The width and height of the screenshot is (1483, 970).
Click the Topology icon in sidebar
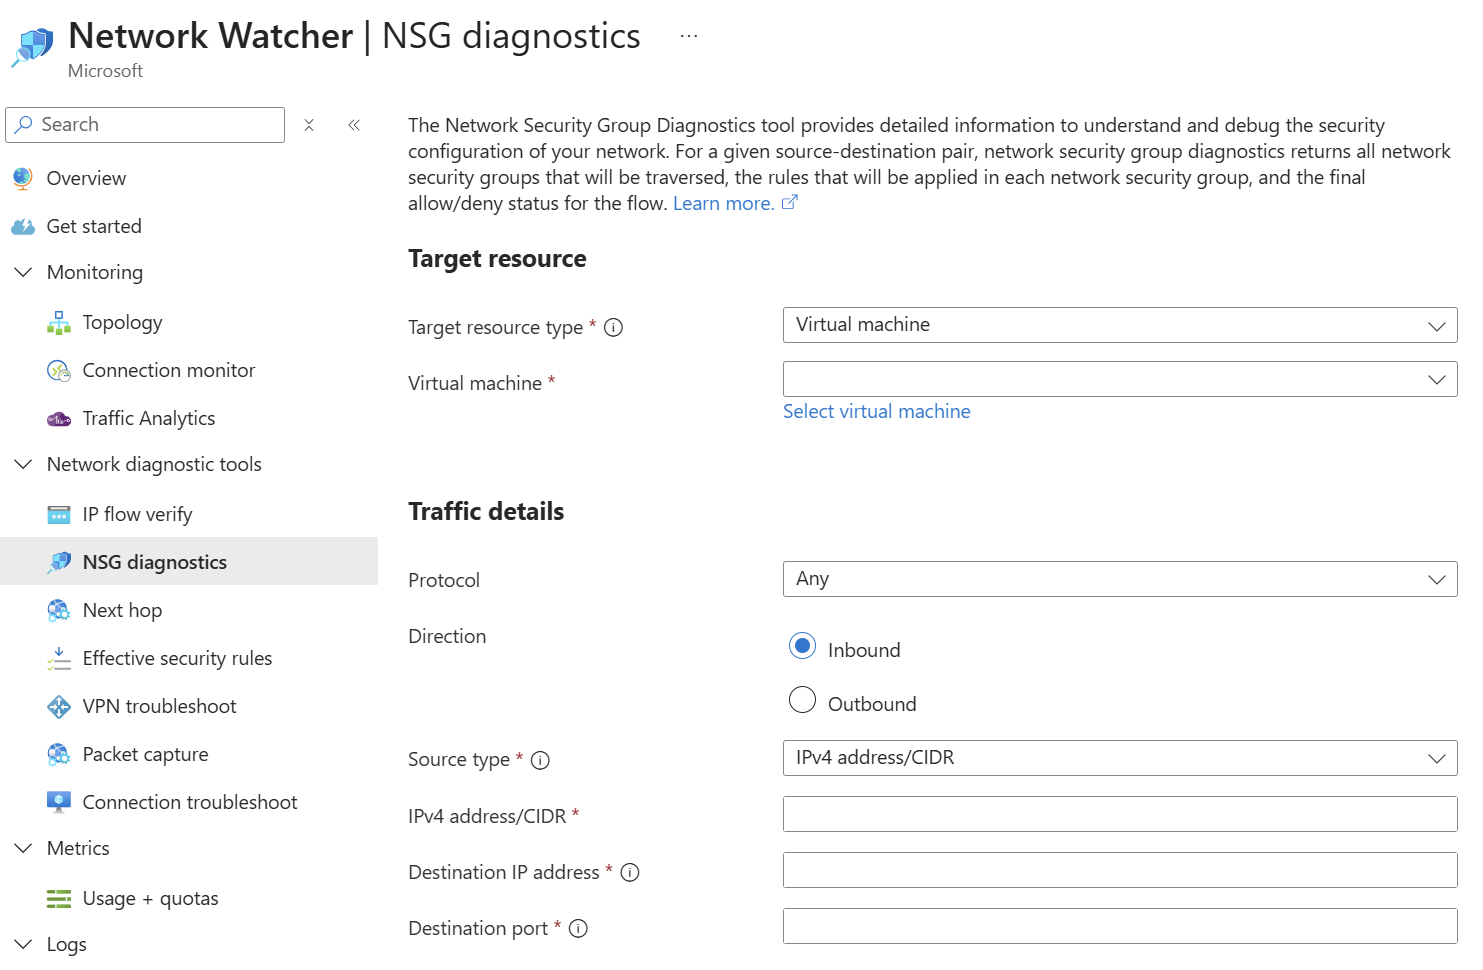59,323
